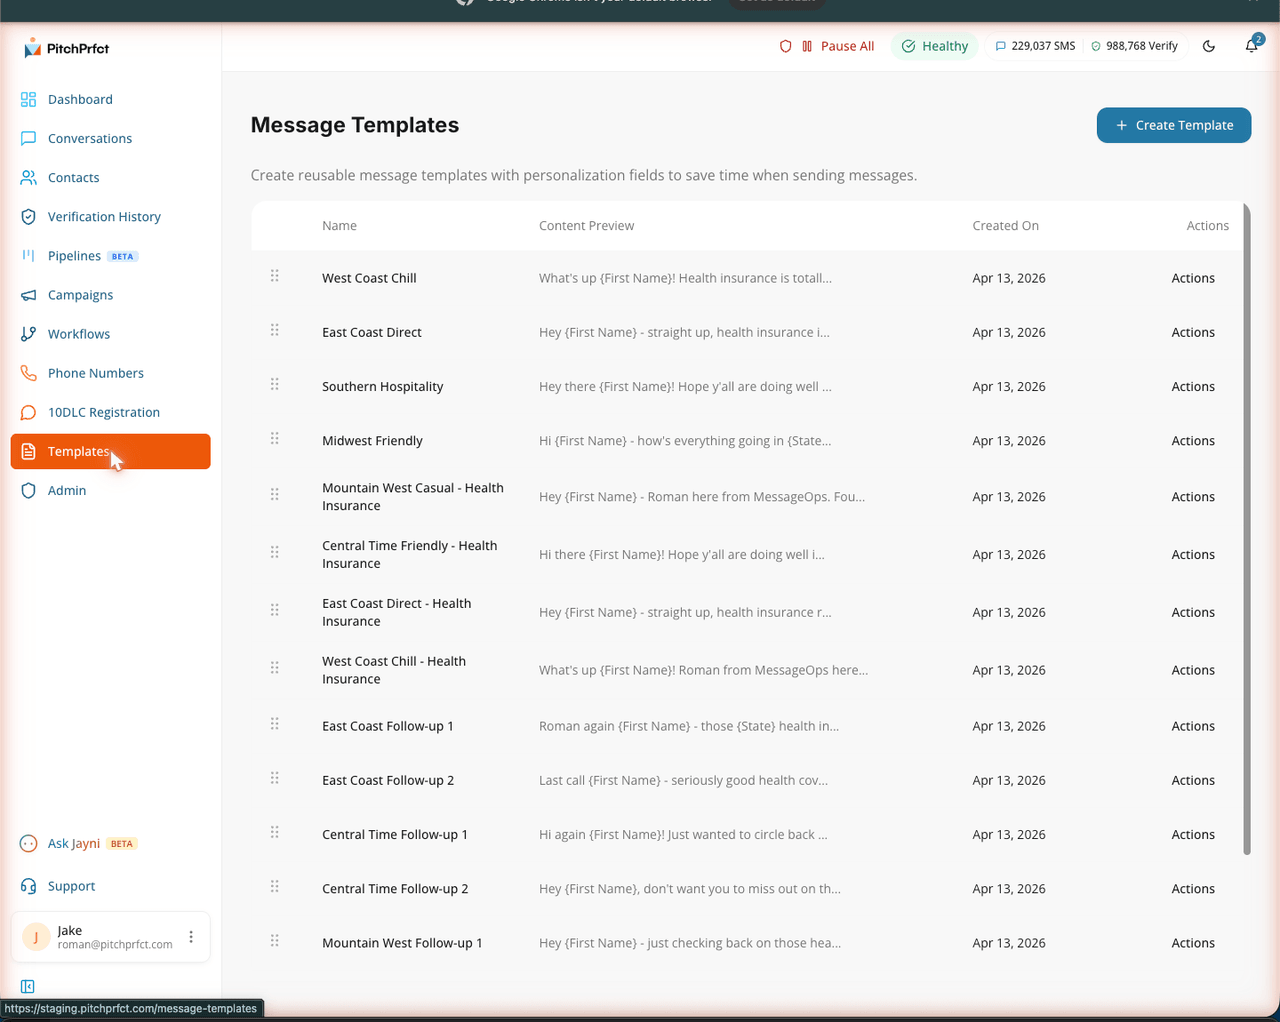Click the Ask Jayni bot icon
The height and width of the screenshot is (1022, 1280).
pos(28,843)
